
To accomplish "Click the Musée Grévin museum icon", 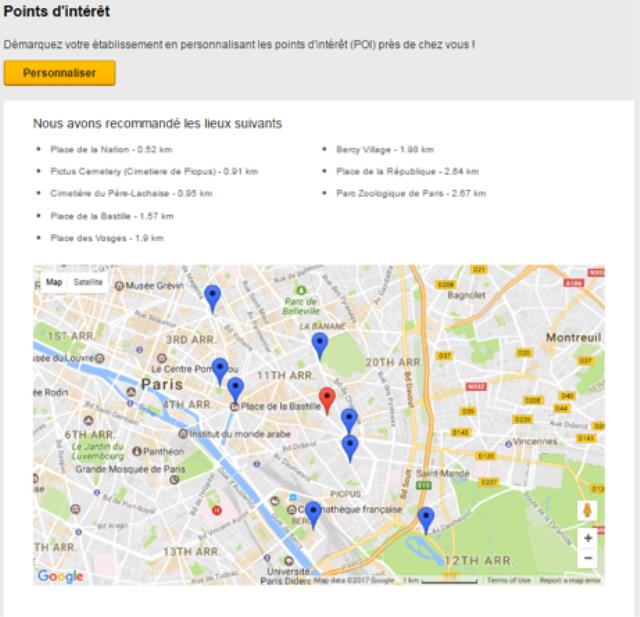I will 119,286.
